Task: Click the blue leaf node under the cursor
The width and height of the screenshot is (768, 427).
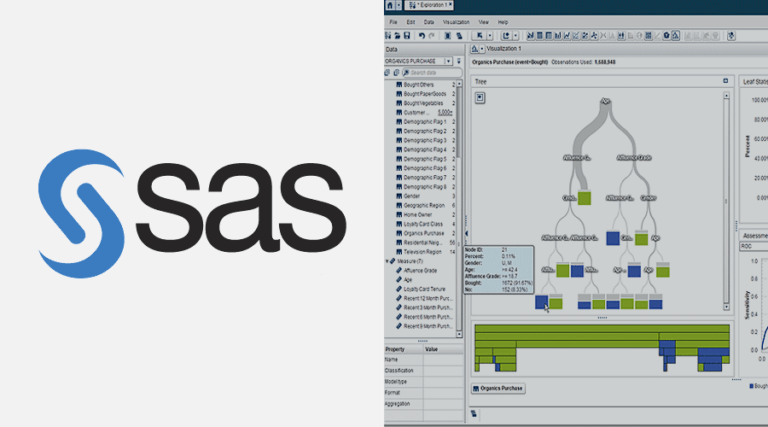Action: [541, 300]
